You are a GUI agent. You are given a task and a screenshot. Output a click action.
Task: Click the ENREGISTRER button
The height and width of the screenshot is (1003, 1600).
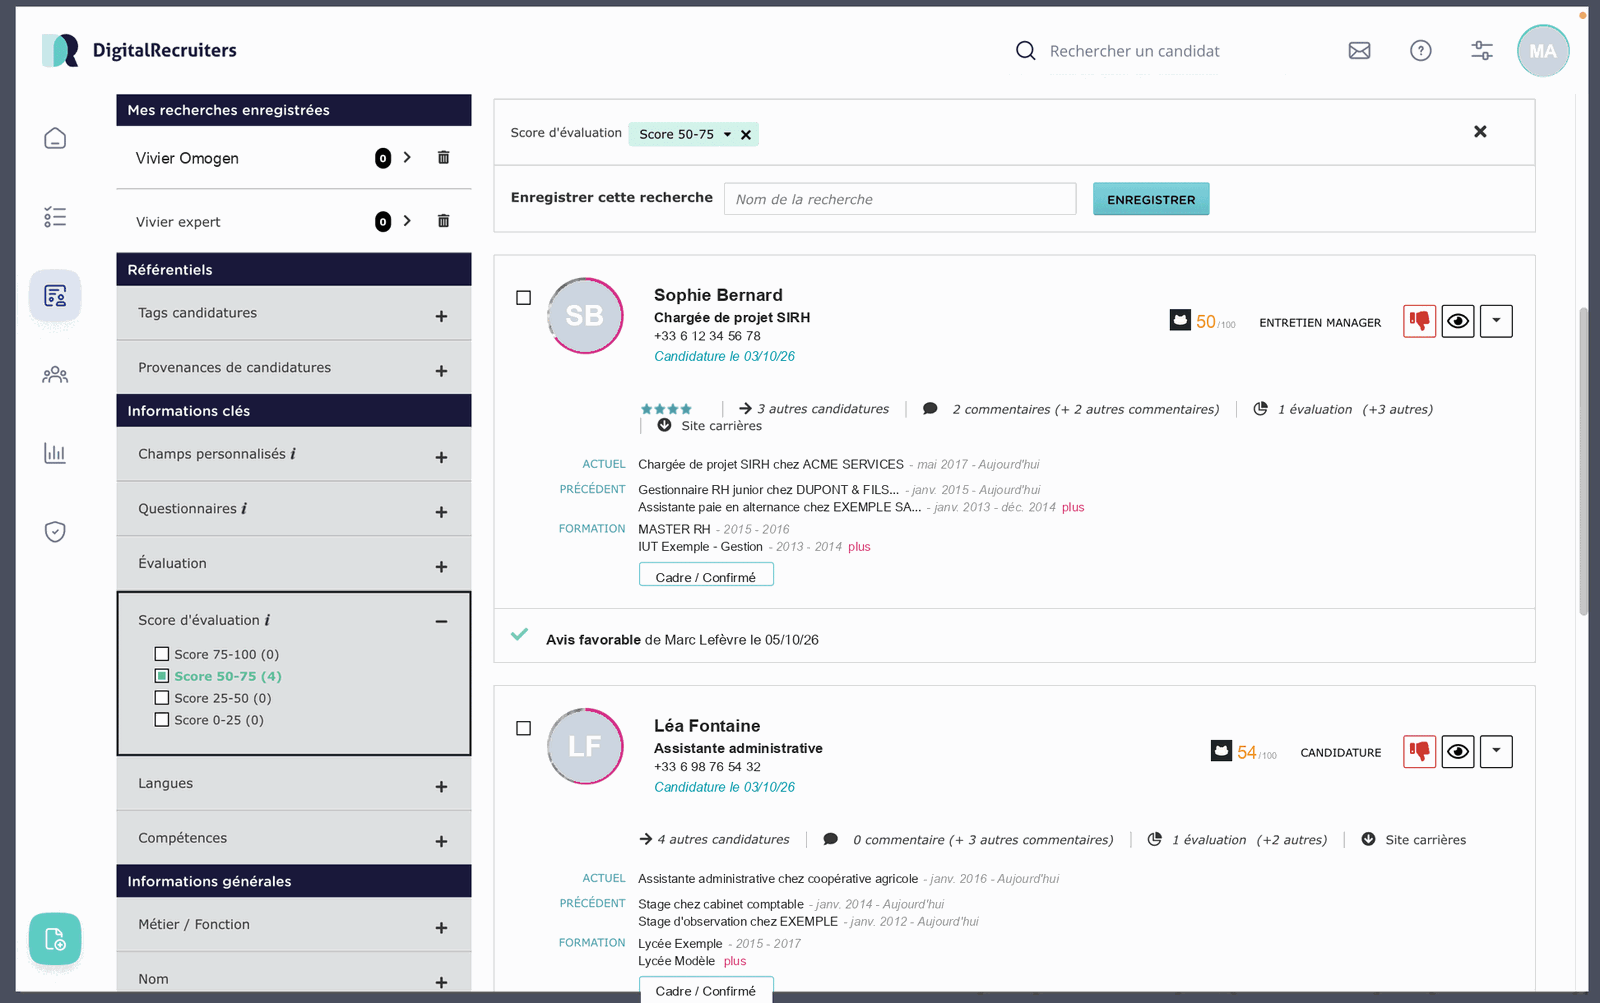click(x=1151, y=199)
